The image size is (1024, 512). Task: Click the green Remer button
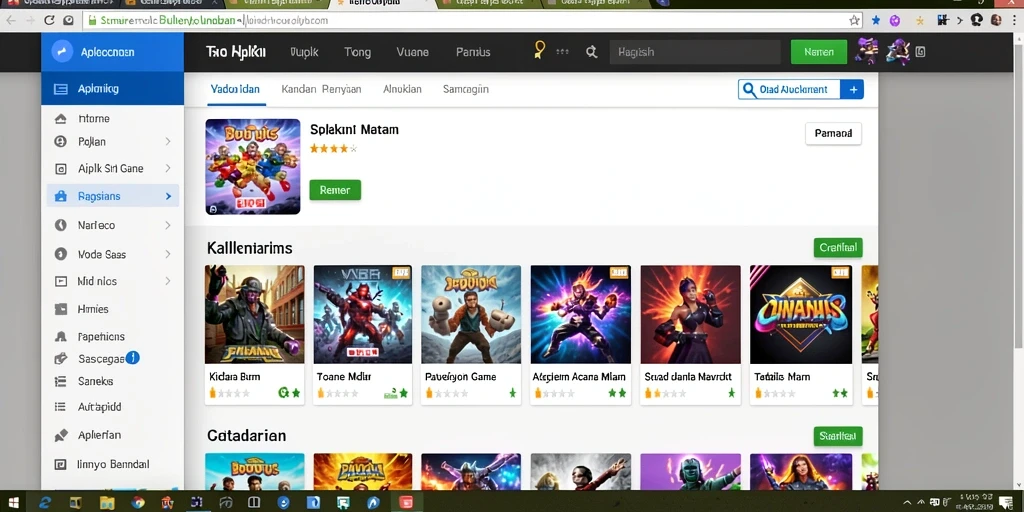pyautogui.click(x=335, y=190)
